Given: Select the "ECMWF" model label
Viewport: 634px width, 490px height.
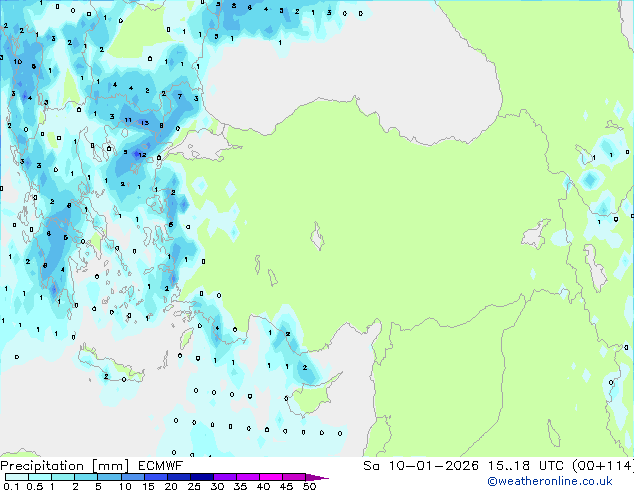Looking at the screenshot, I should point(161,466).
